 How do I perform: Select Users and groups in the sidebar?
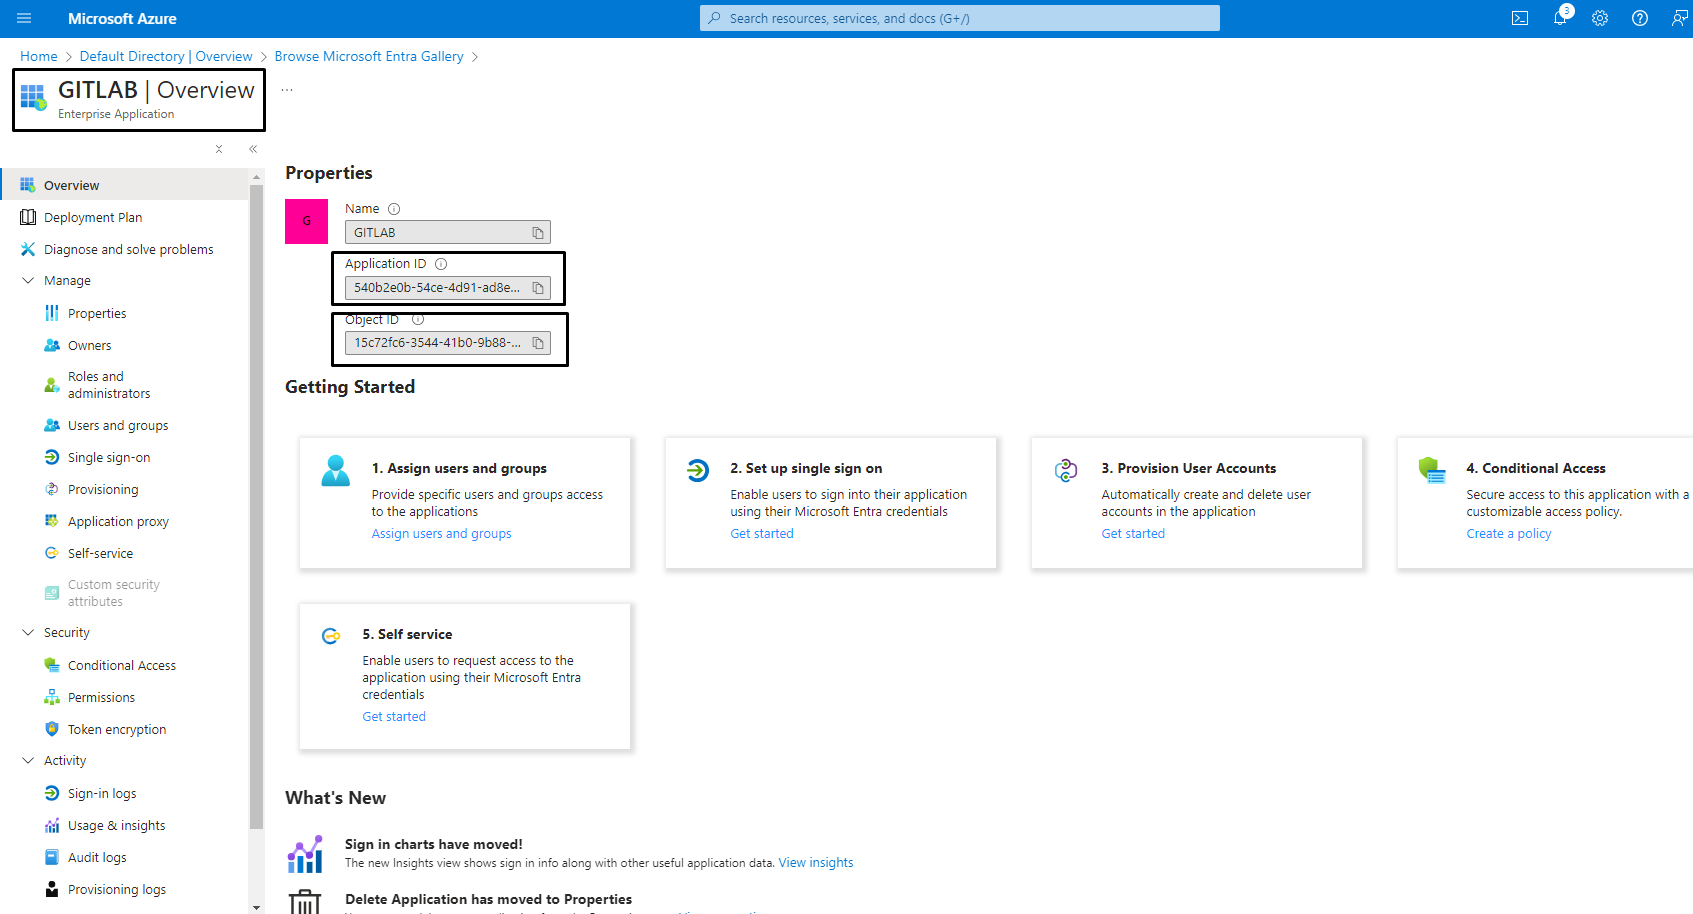(118, 425)
